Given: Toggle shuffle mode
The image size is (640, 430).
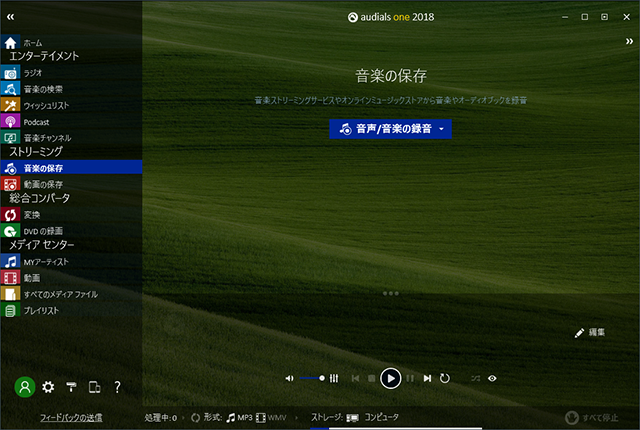Looking at the screenshot, I should click(x=476, y=378).
